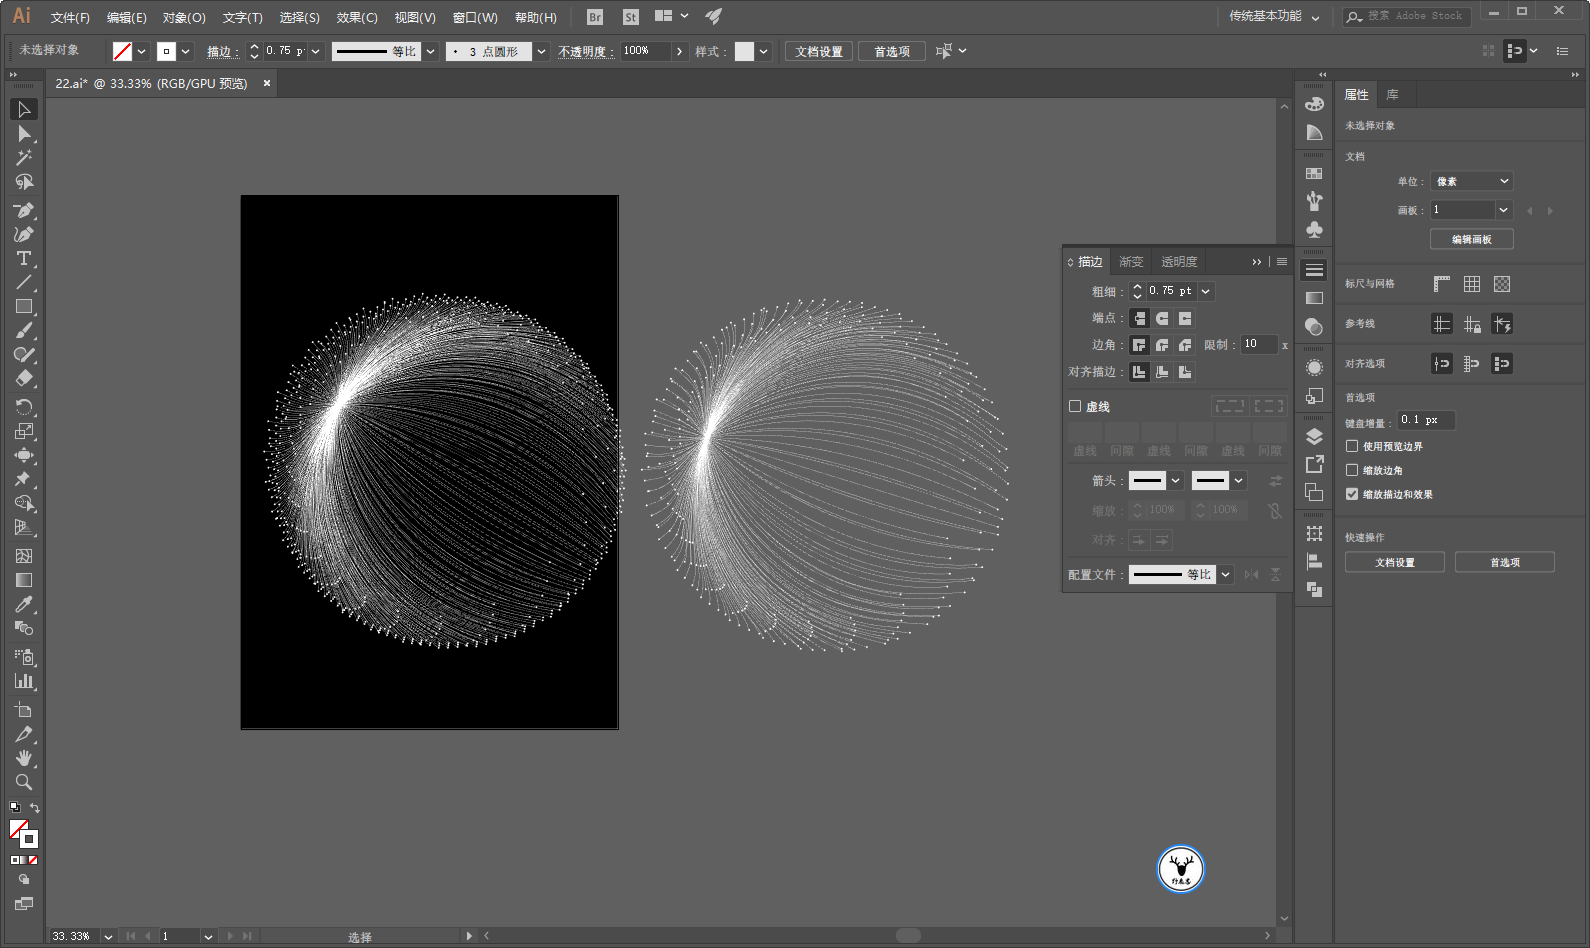
Task: Open stroke weight dropdown in Stroke panel
Action: (1206, 291)
